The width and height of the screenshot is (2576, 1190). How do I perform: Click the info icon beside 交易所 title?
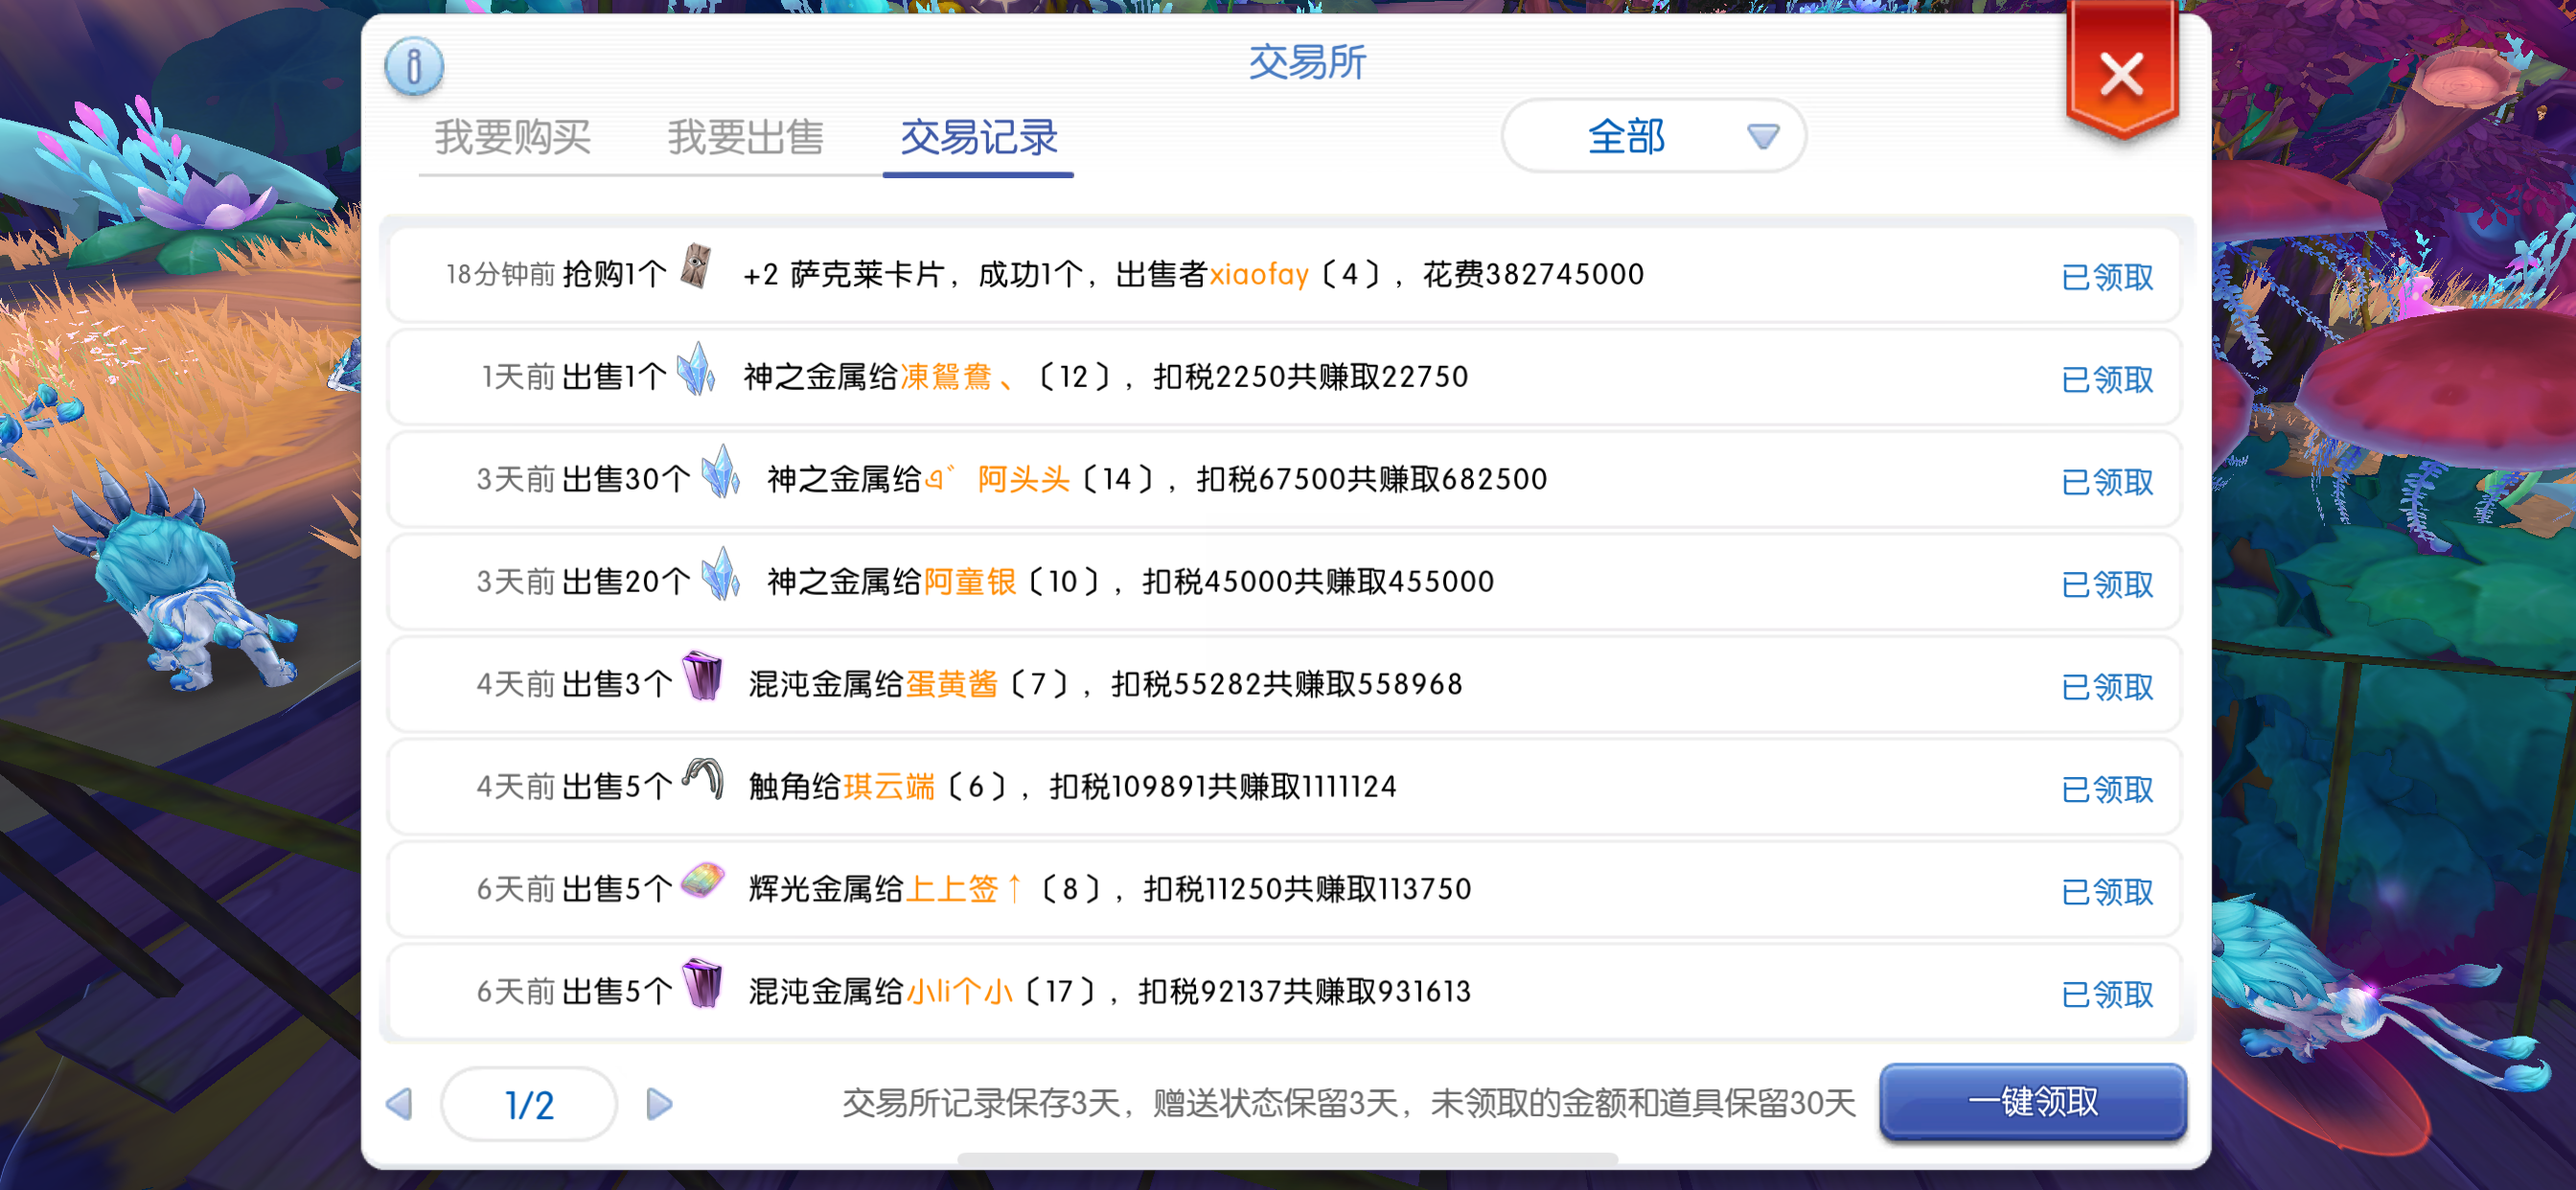click(413, 67)
